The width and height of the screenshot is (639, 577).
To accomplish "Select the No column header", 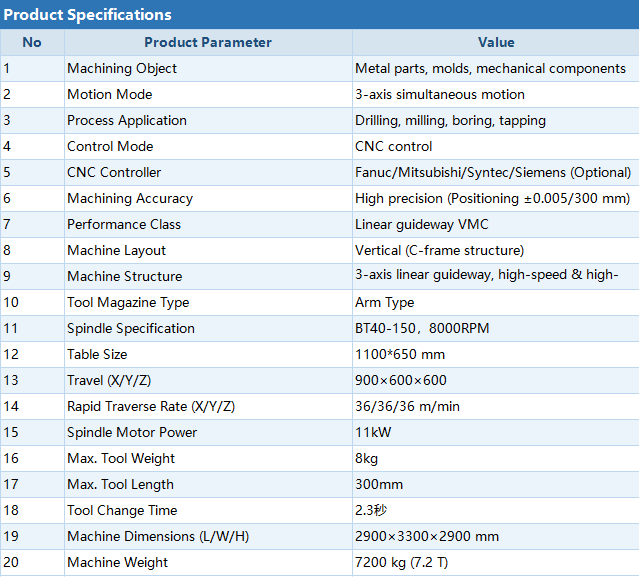I will [32, 42].
